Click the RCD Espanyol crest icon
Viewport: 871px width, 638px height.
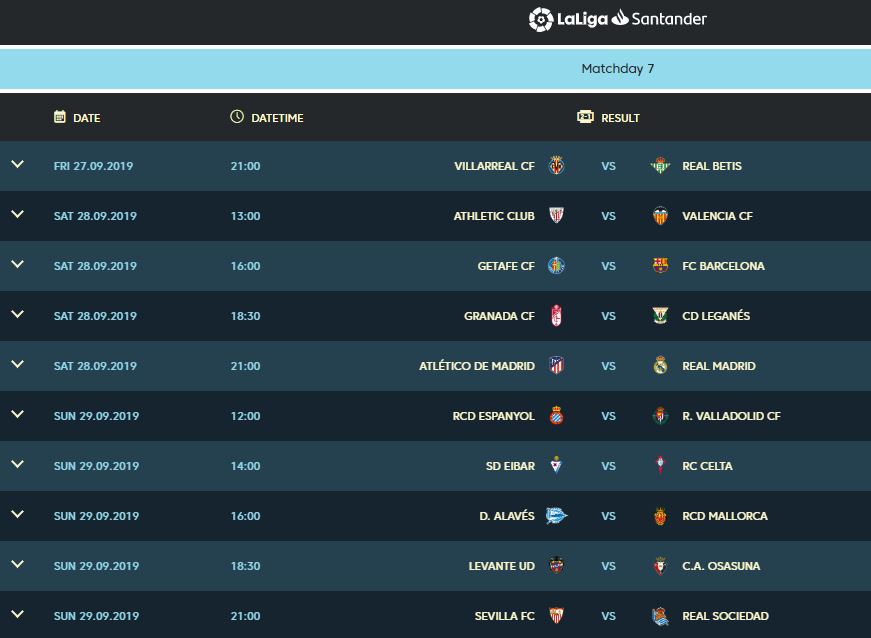(556, 415)
